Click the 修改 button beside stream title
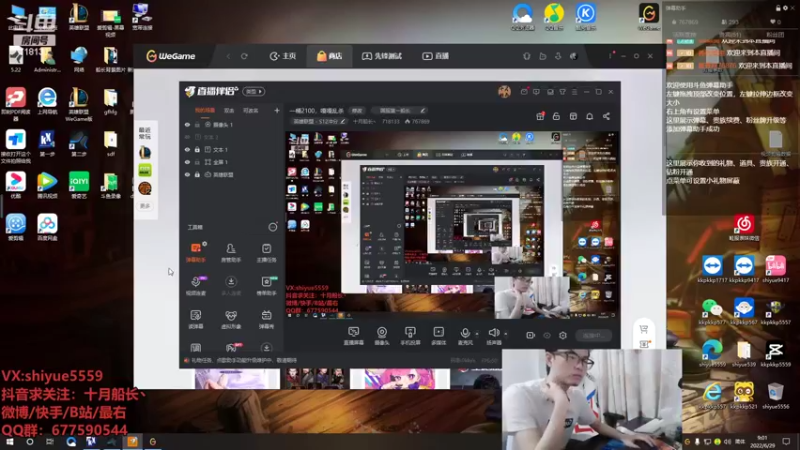800x450 pixels. [x=356, y=110]
